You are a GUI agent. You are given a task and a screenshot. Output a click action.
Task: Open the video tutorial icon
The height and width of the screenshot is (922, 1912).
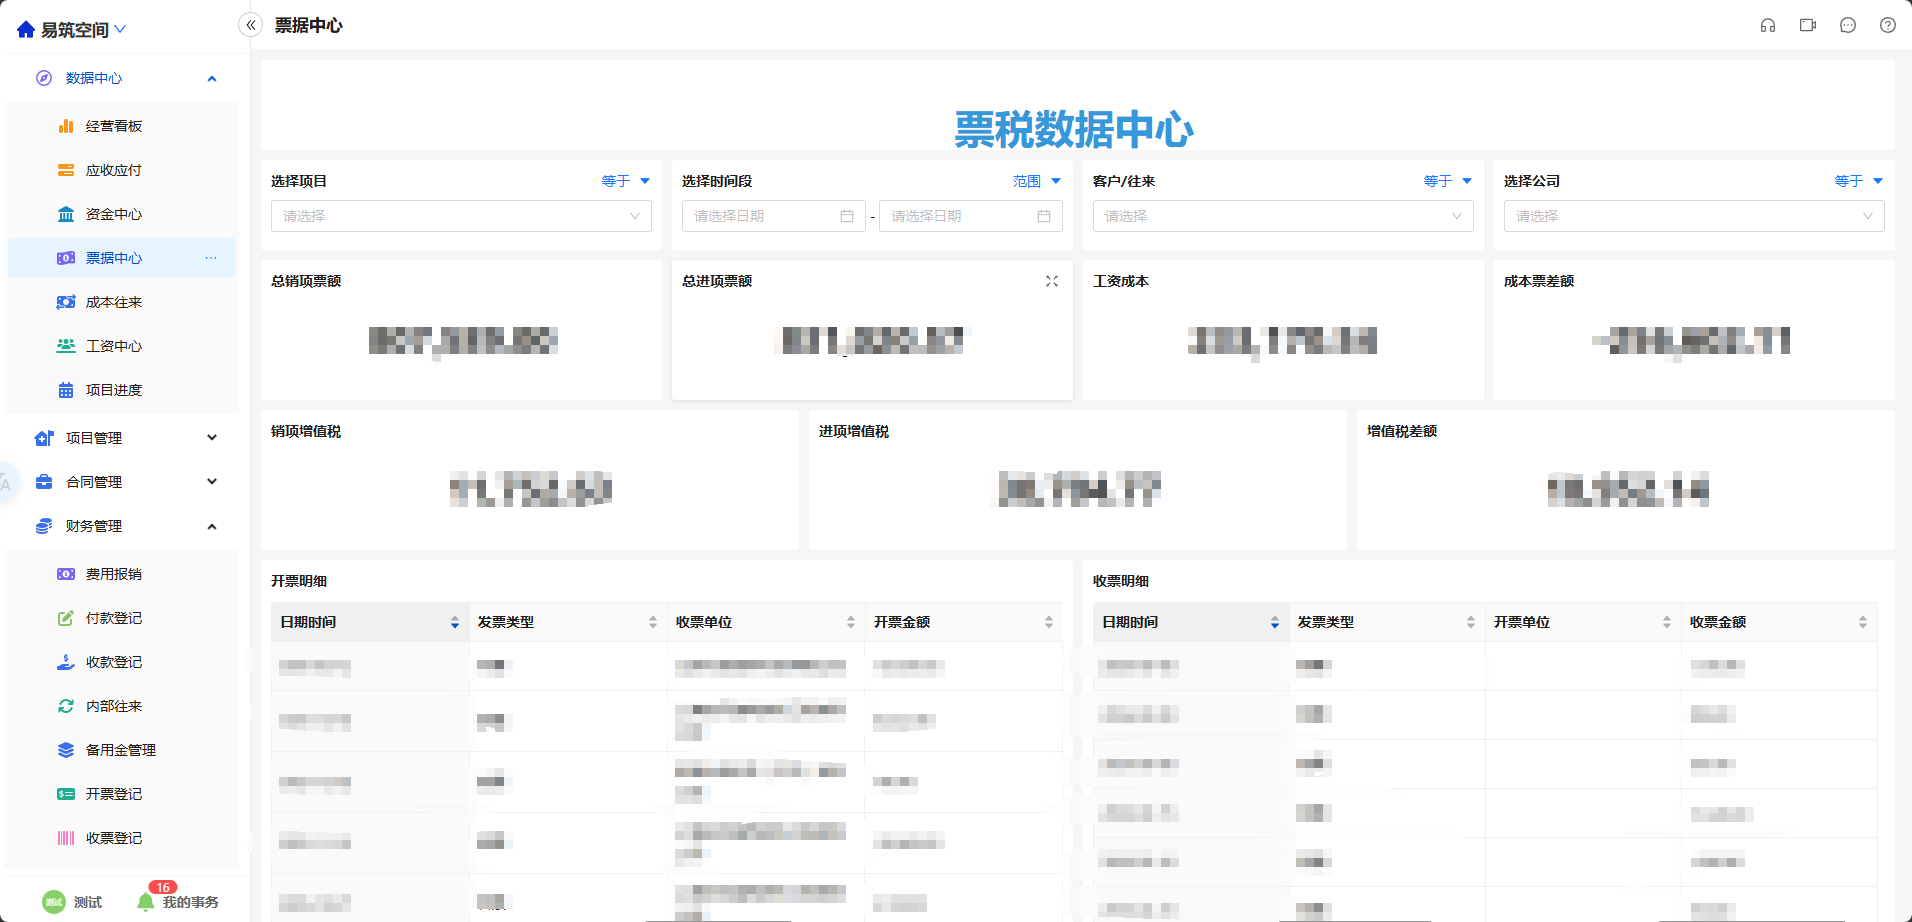[1808, 26]
